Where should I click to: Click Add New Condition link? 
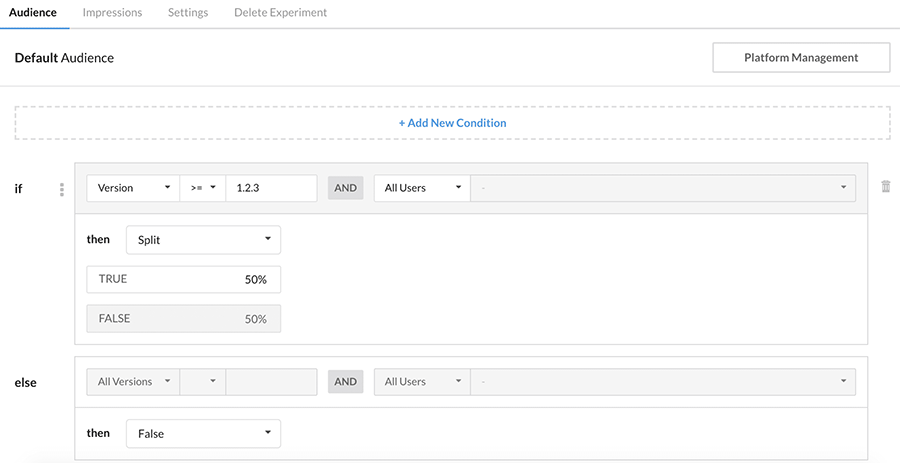coord(452,123)
